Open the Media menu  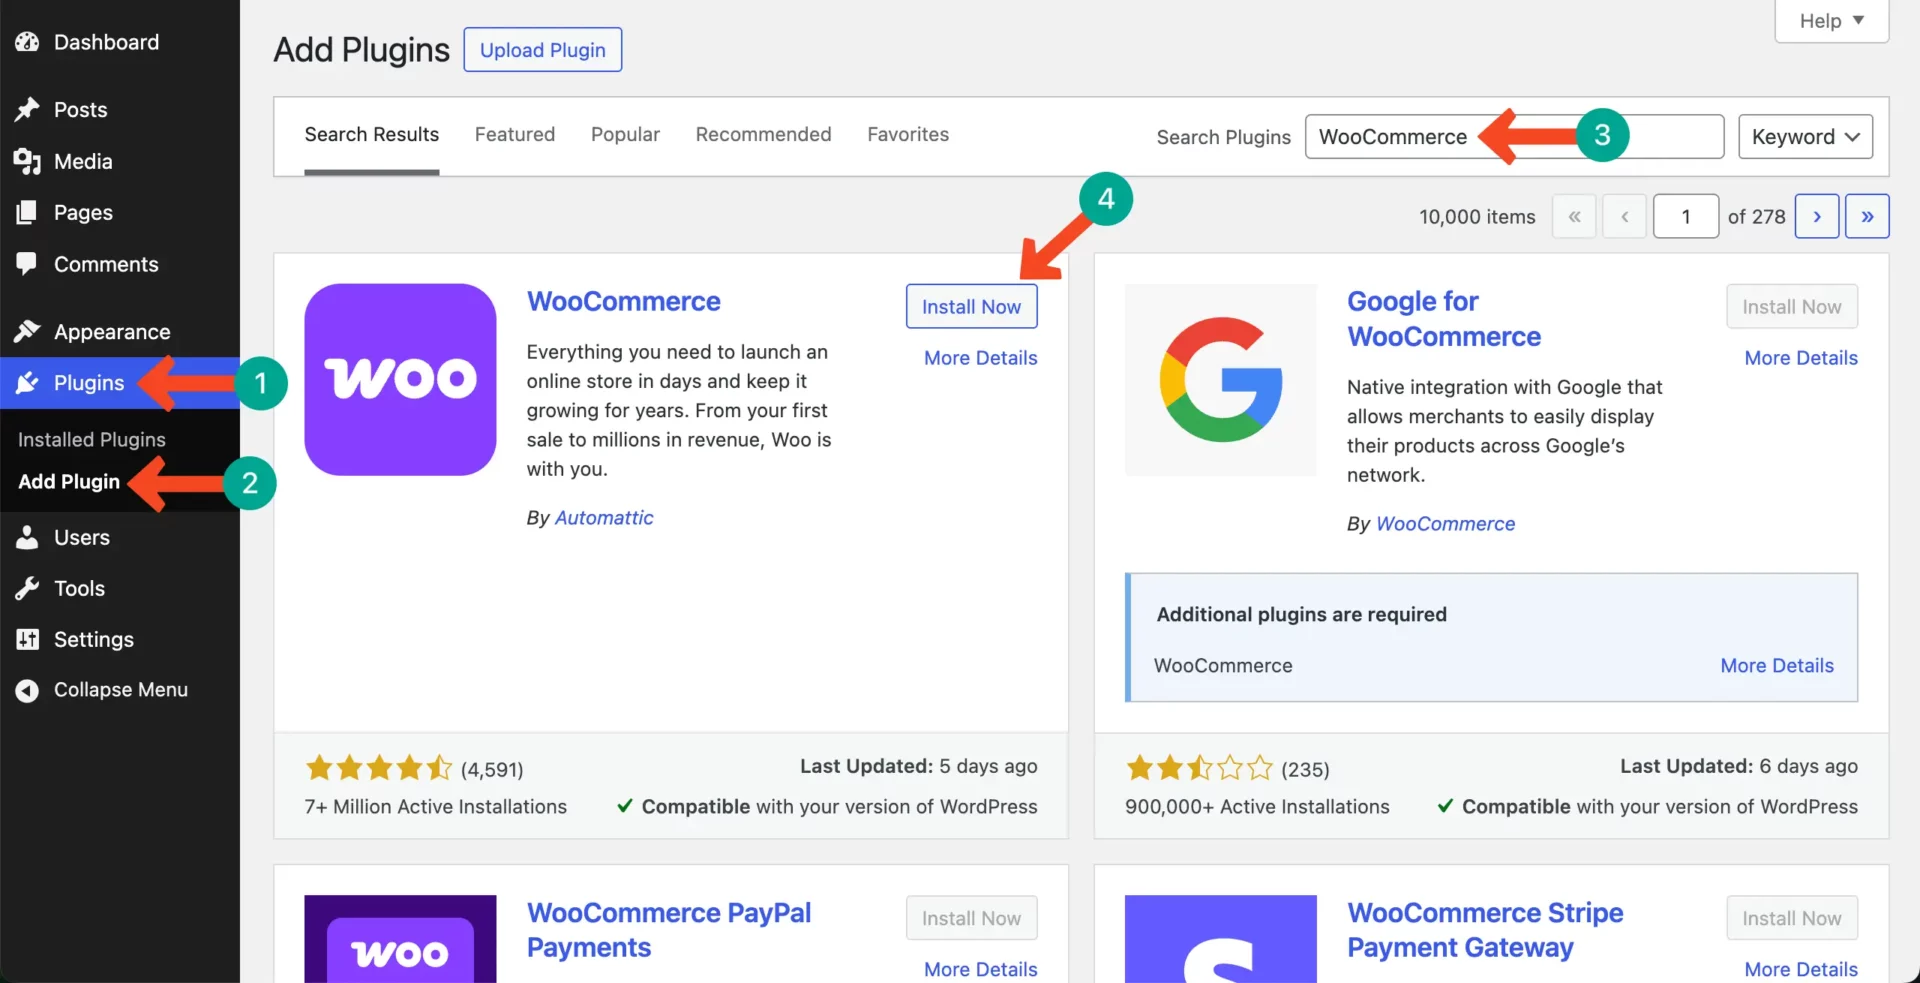83,161
